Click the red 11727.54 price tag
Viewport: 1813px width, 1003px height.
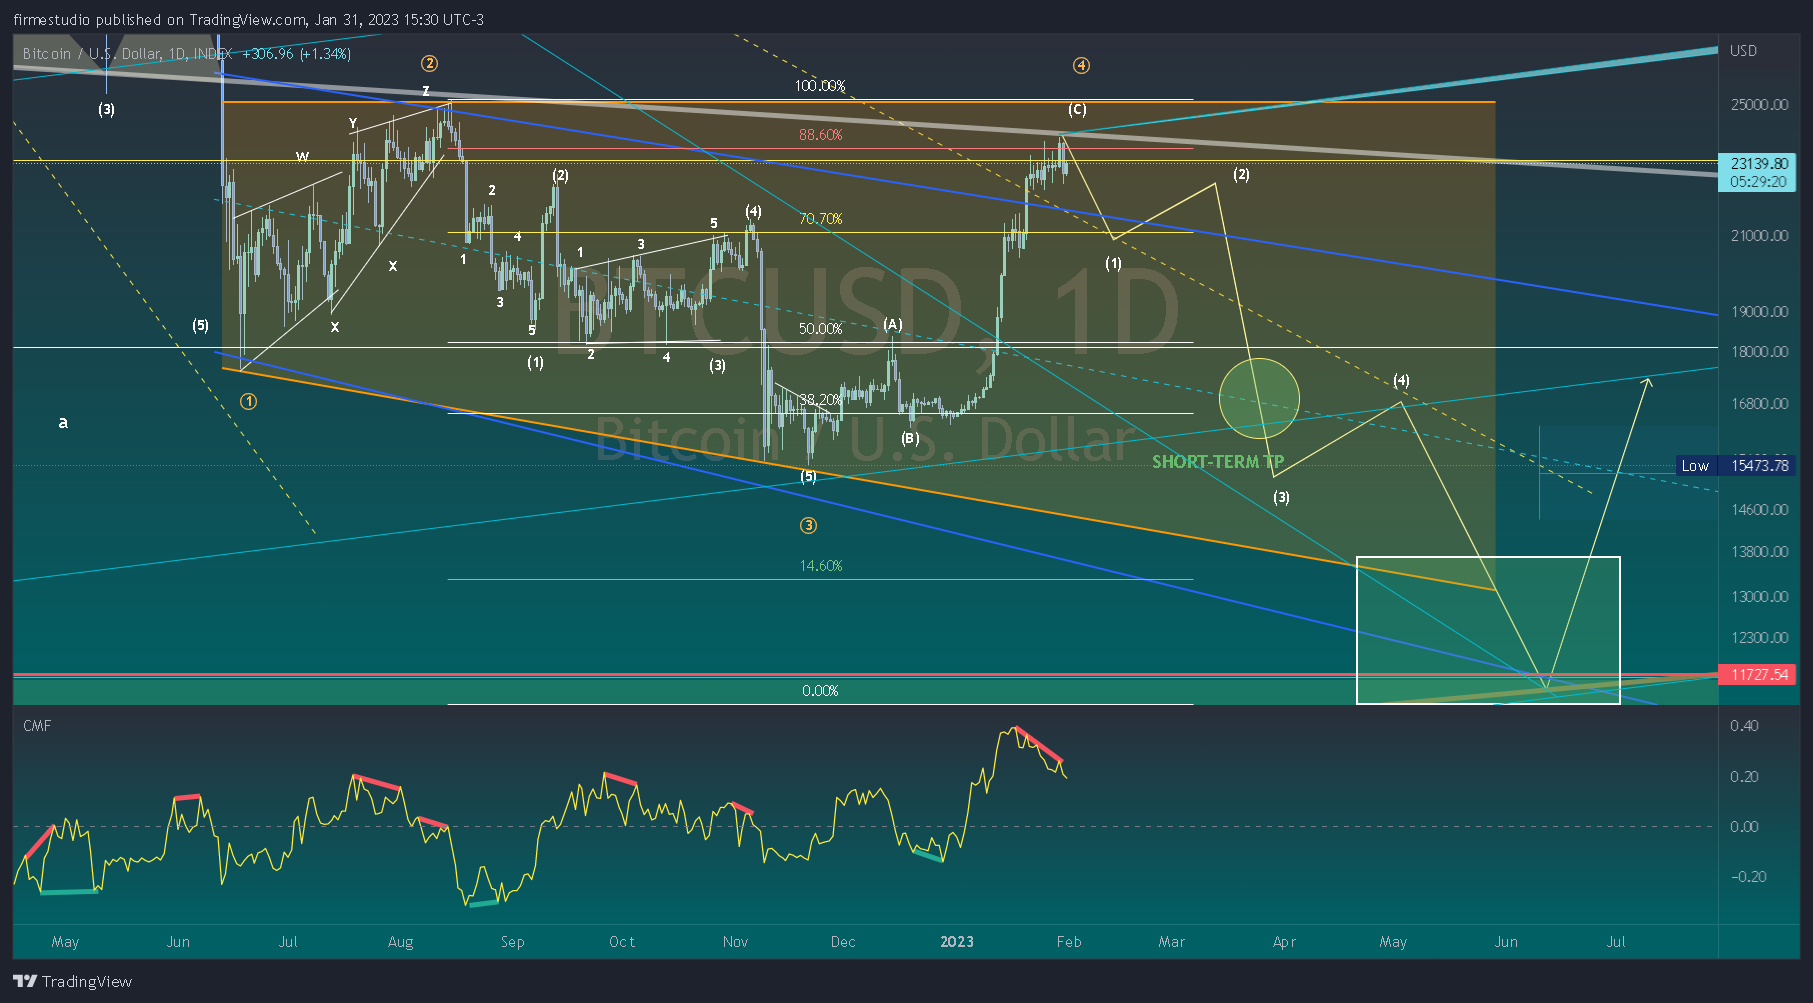click(1757, 675)
